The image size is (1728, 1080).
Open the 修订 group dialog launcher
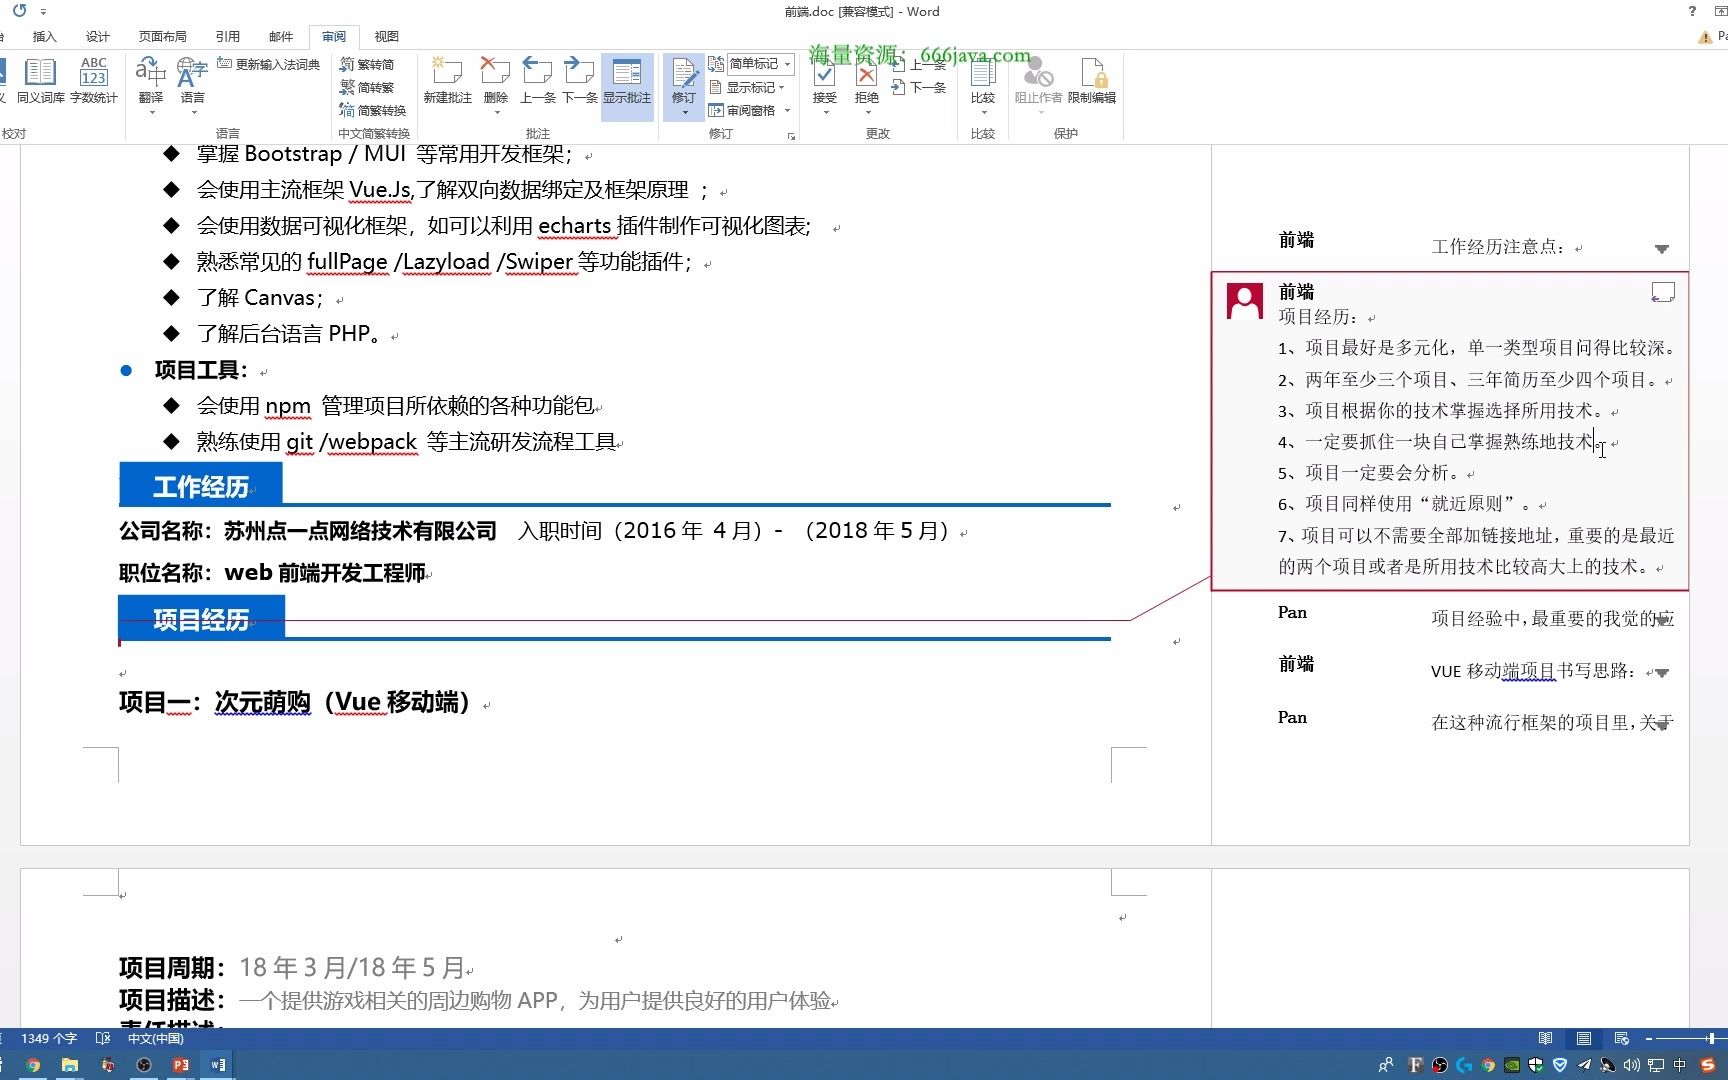click(x=791, y=136)
